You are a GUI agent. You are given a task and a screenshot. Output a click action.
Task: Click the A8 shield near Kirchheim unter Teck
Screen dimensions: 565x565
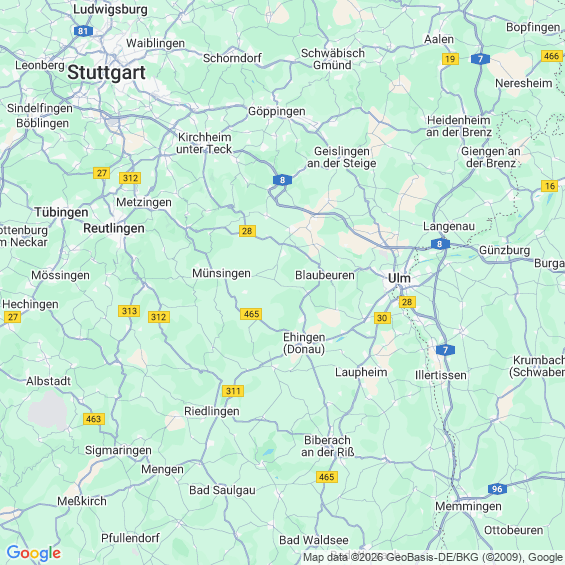(x=282, y=180)
